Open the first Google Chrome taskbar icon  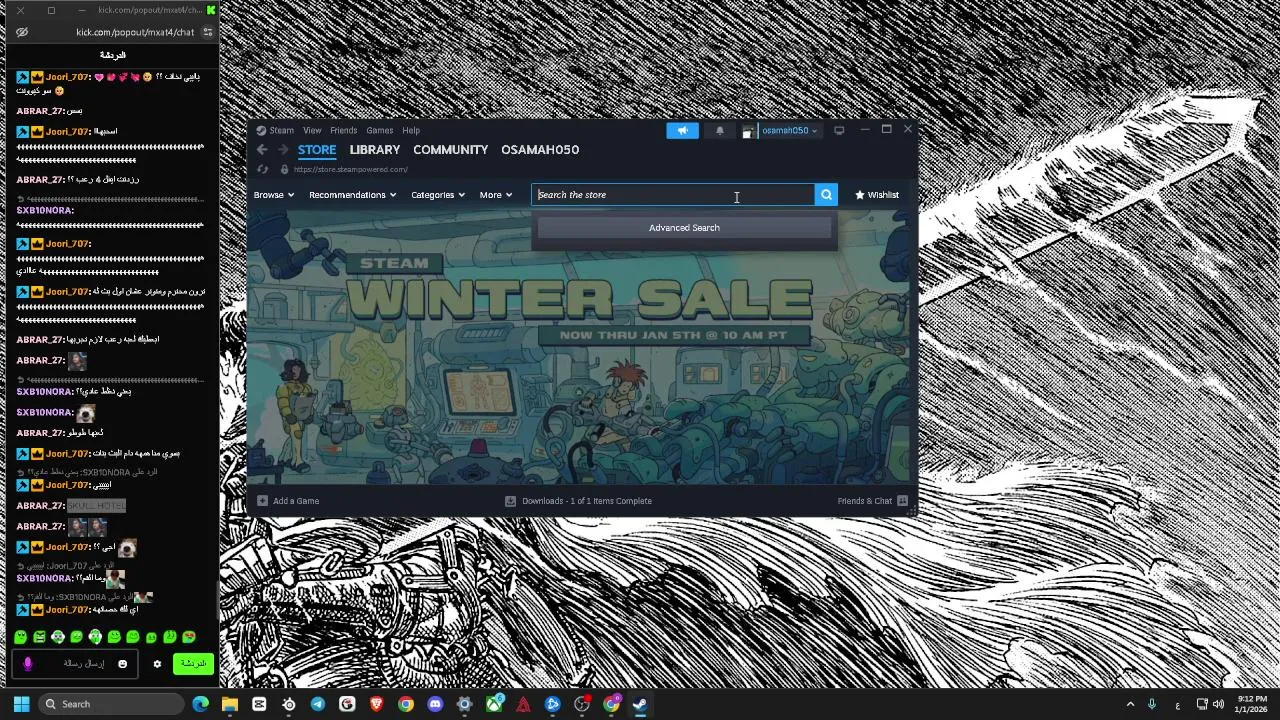pos(405,704)
